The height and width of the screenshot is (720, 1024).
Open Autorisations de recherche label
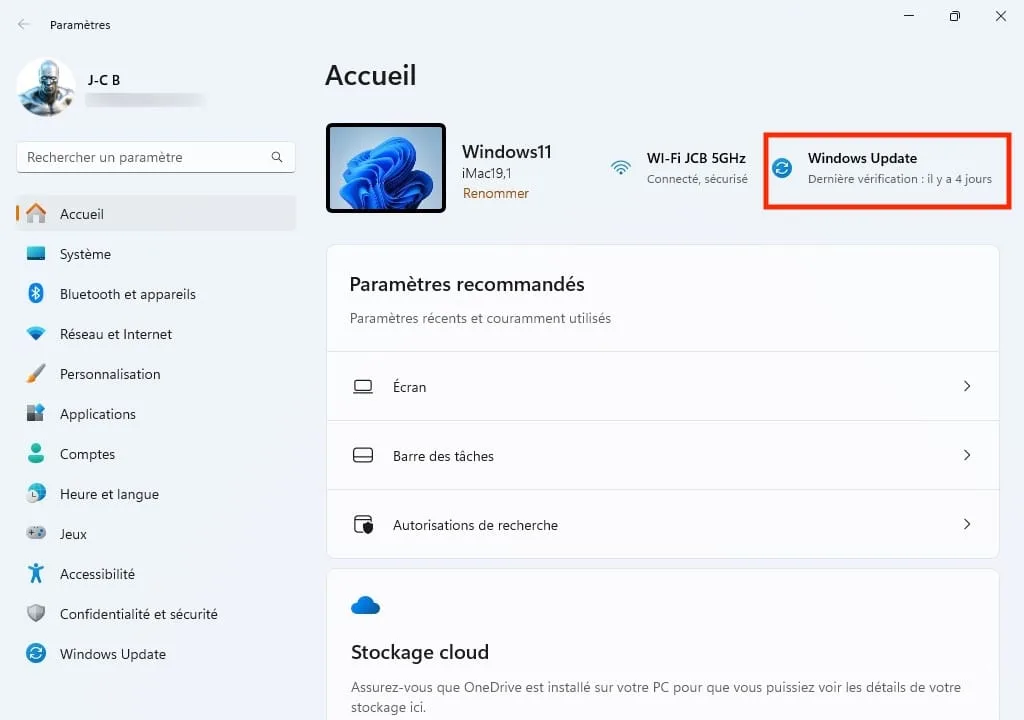[475, 525]
